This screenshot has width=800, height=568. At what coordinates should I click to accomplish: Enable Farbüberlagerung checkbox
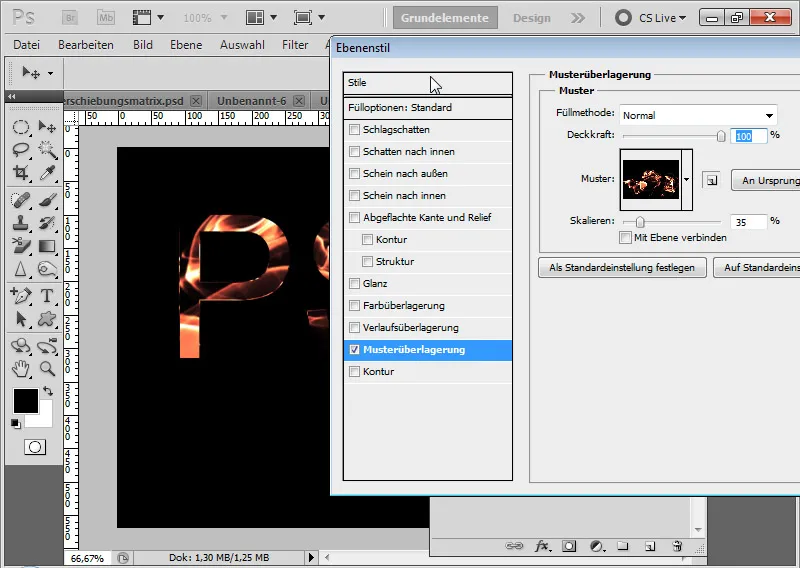(x=355, y=305)
